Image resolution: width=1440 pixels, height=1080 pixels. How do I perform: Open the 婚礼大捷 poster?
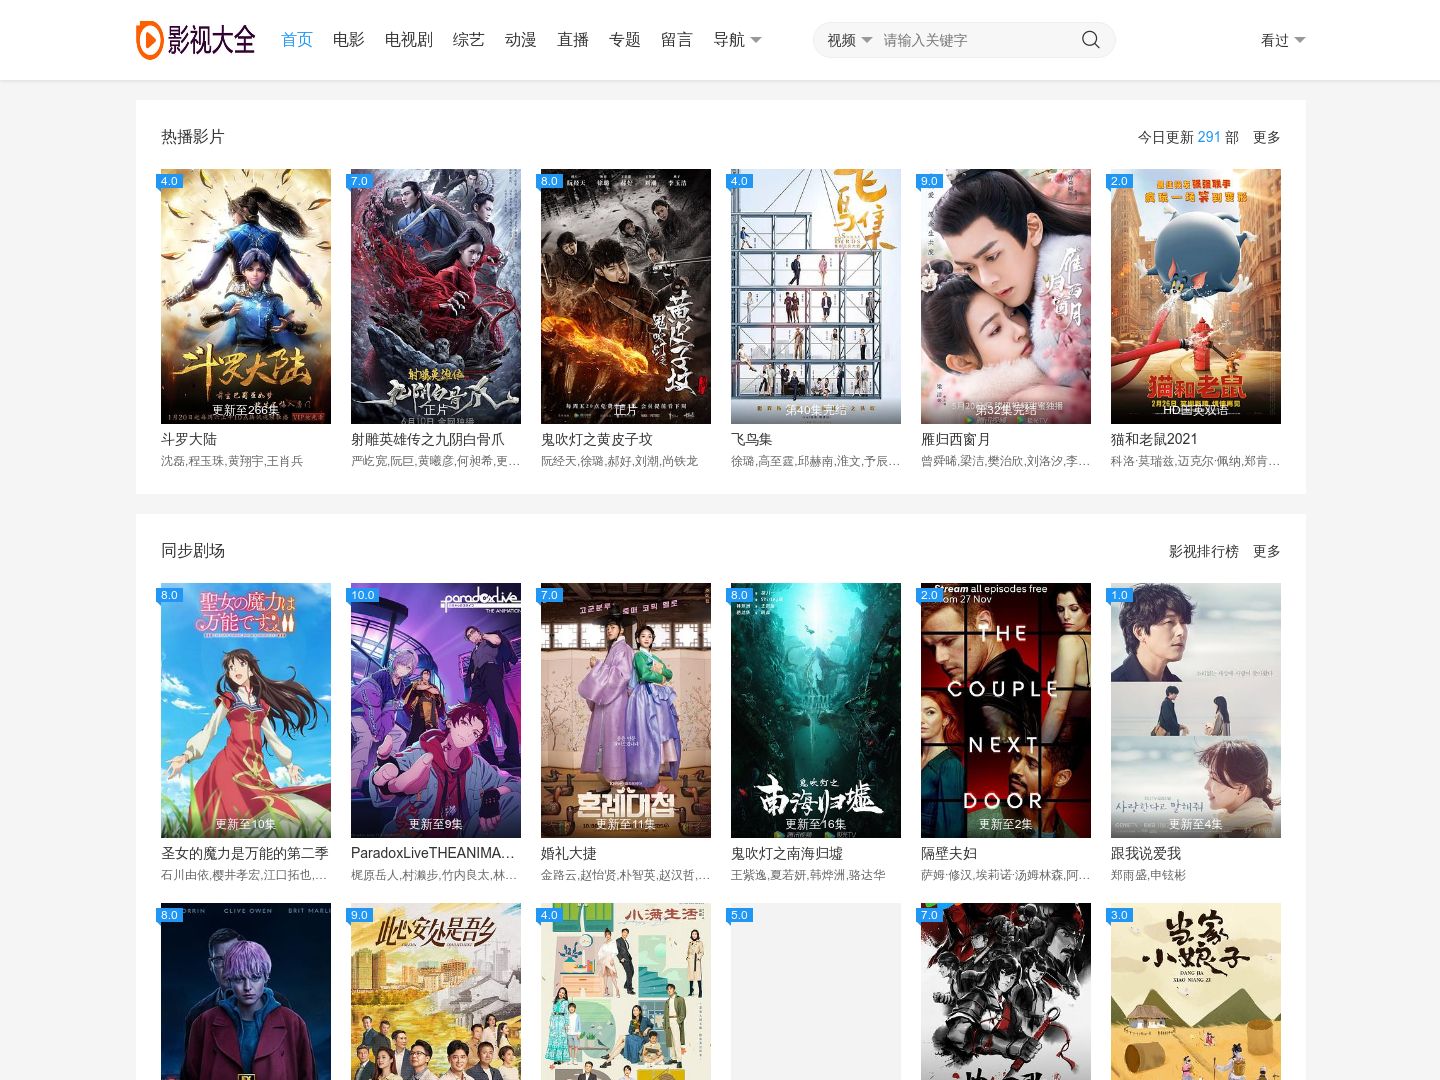click(626, 710)
